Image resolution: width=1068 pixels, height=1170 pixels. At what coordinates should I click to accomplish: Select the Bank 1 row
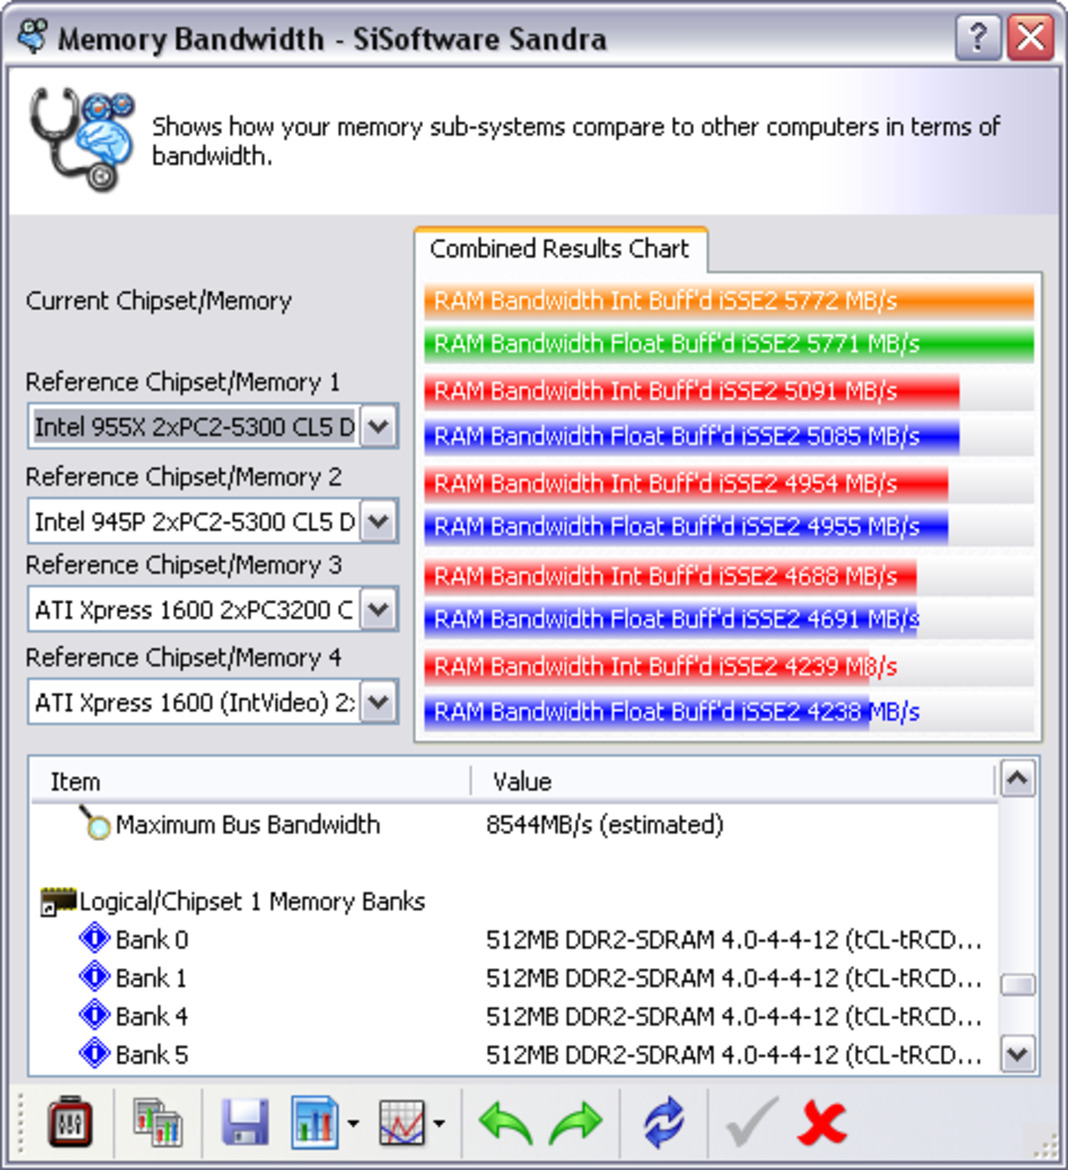[514, 977]
